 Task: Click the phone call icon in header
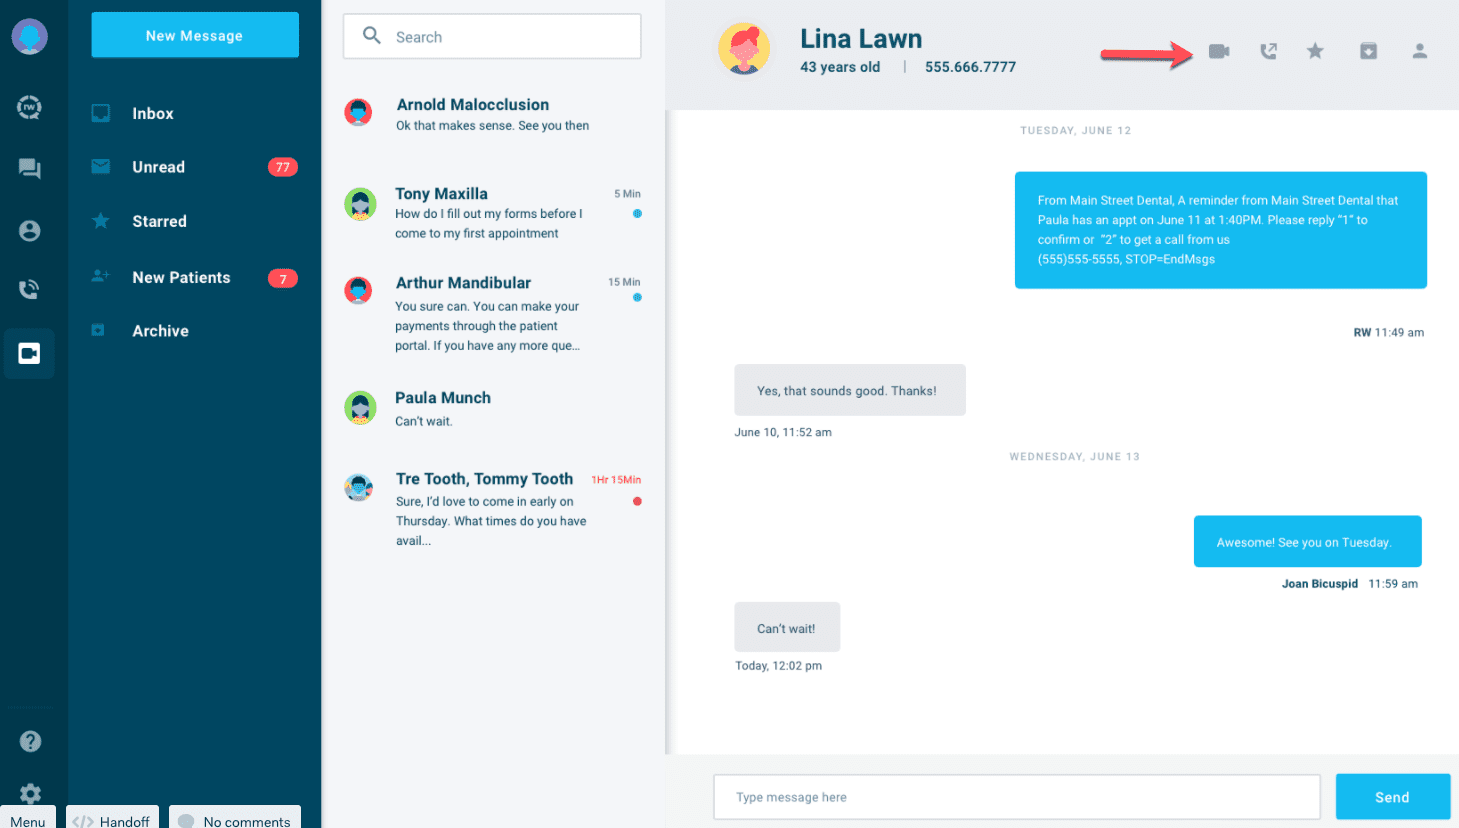(x=1268, y=51)
